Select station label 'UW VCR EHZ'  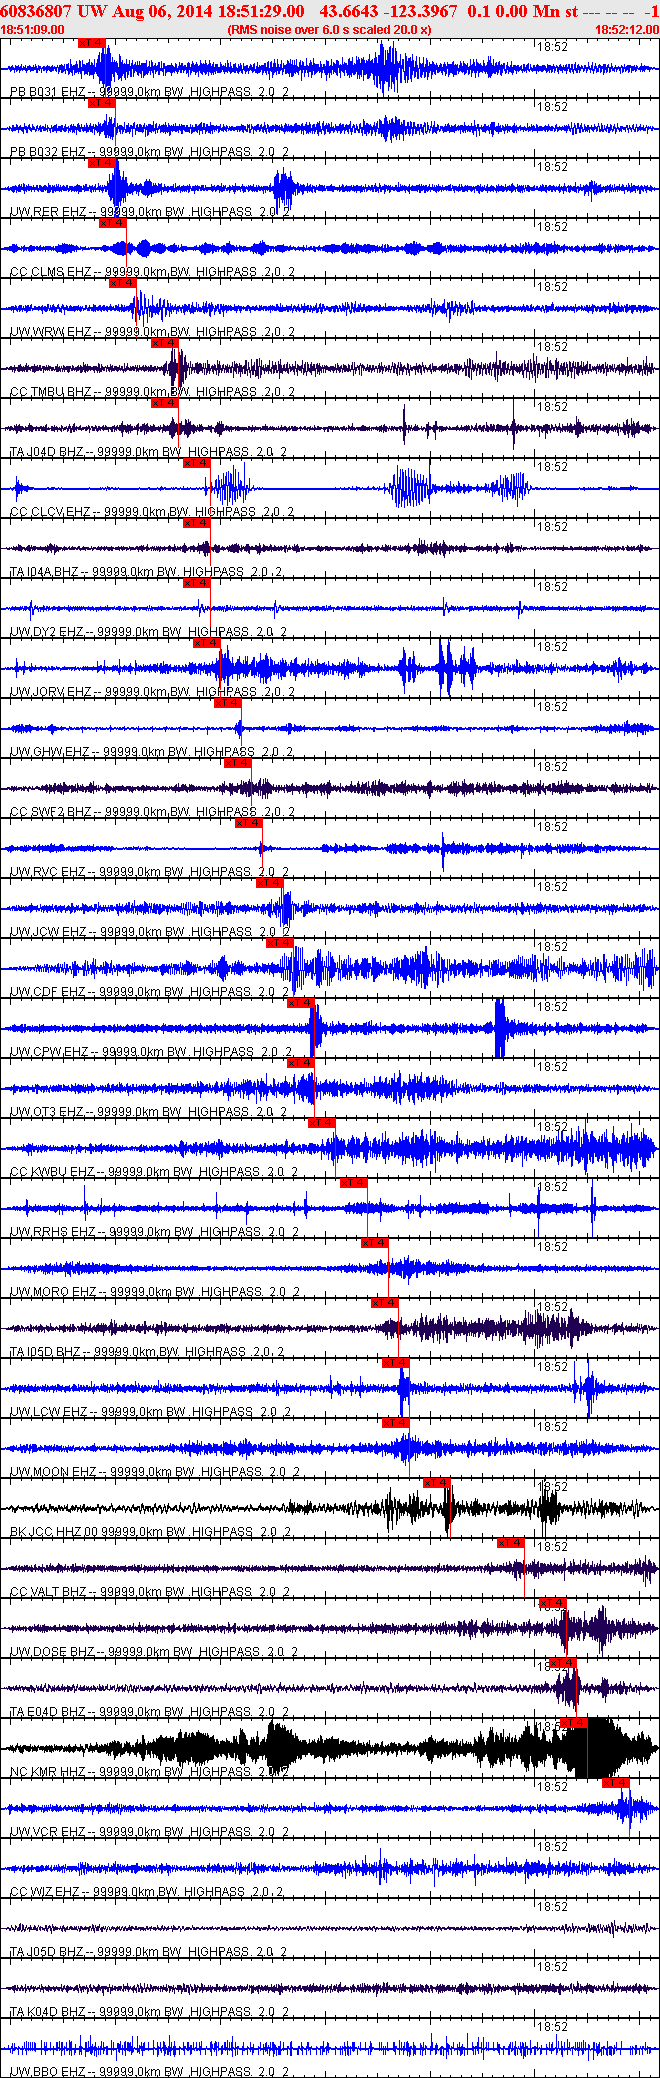48,1832
